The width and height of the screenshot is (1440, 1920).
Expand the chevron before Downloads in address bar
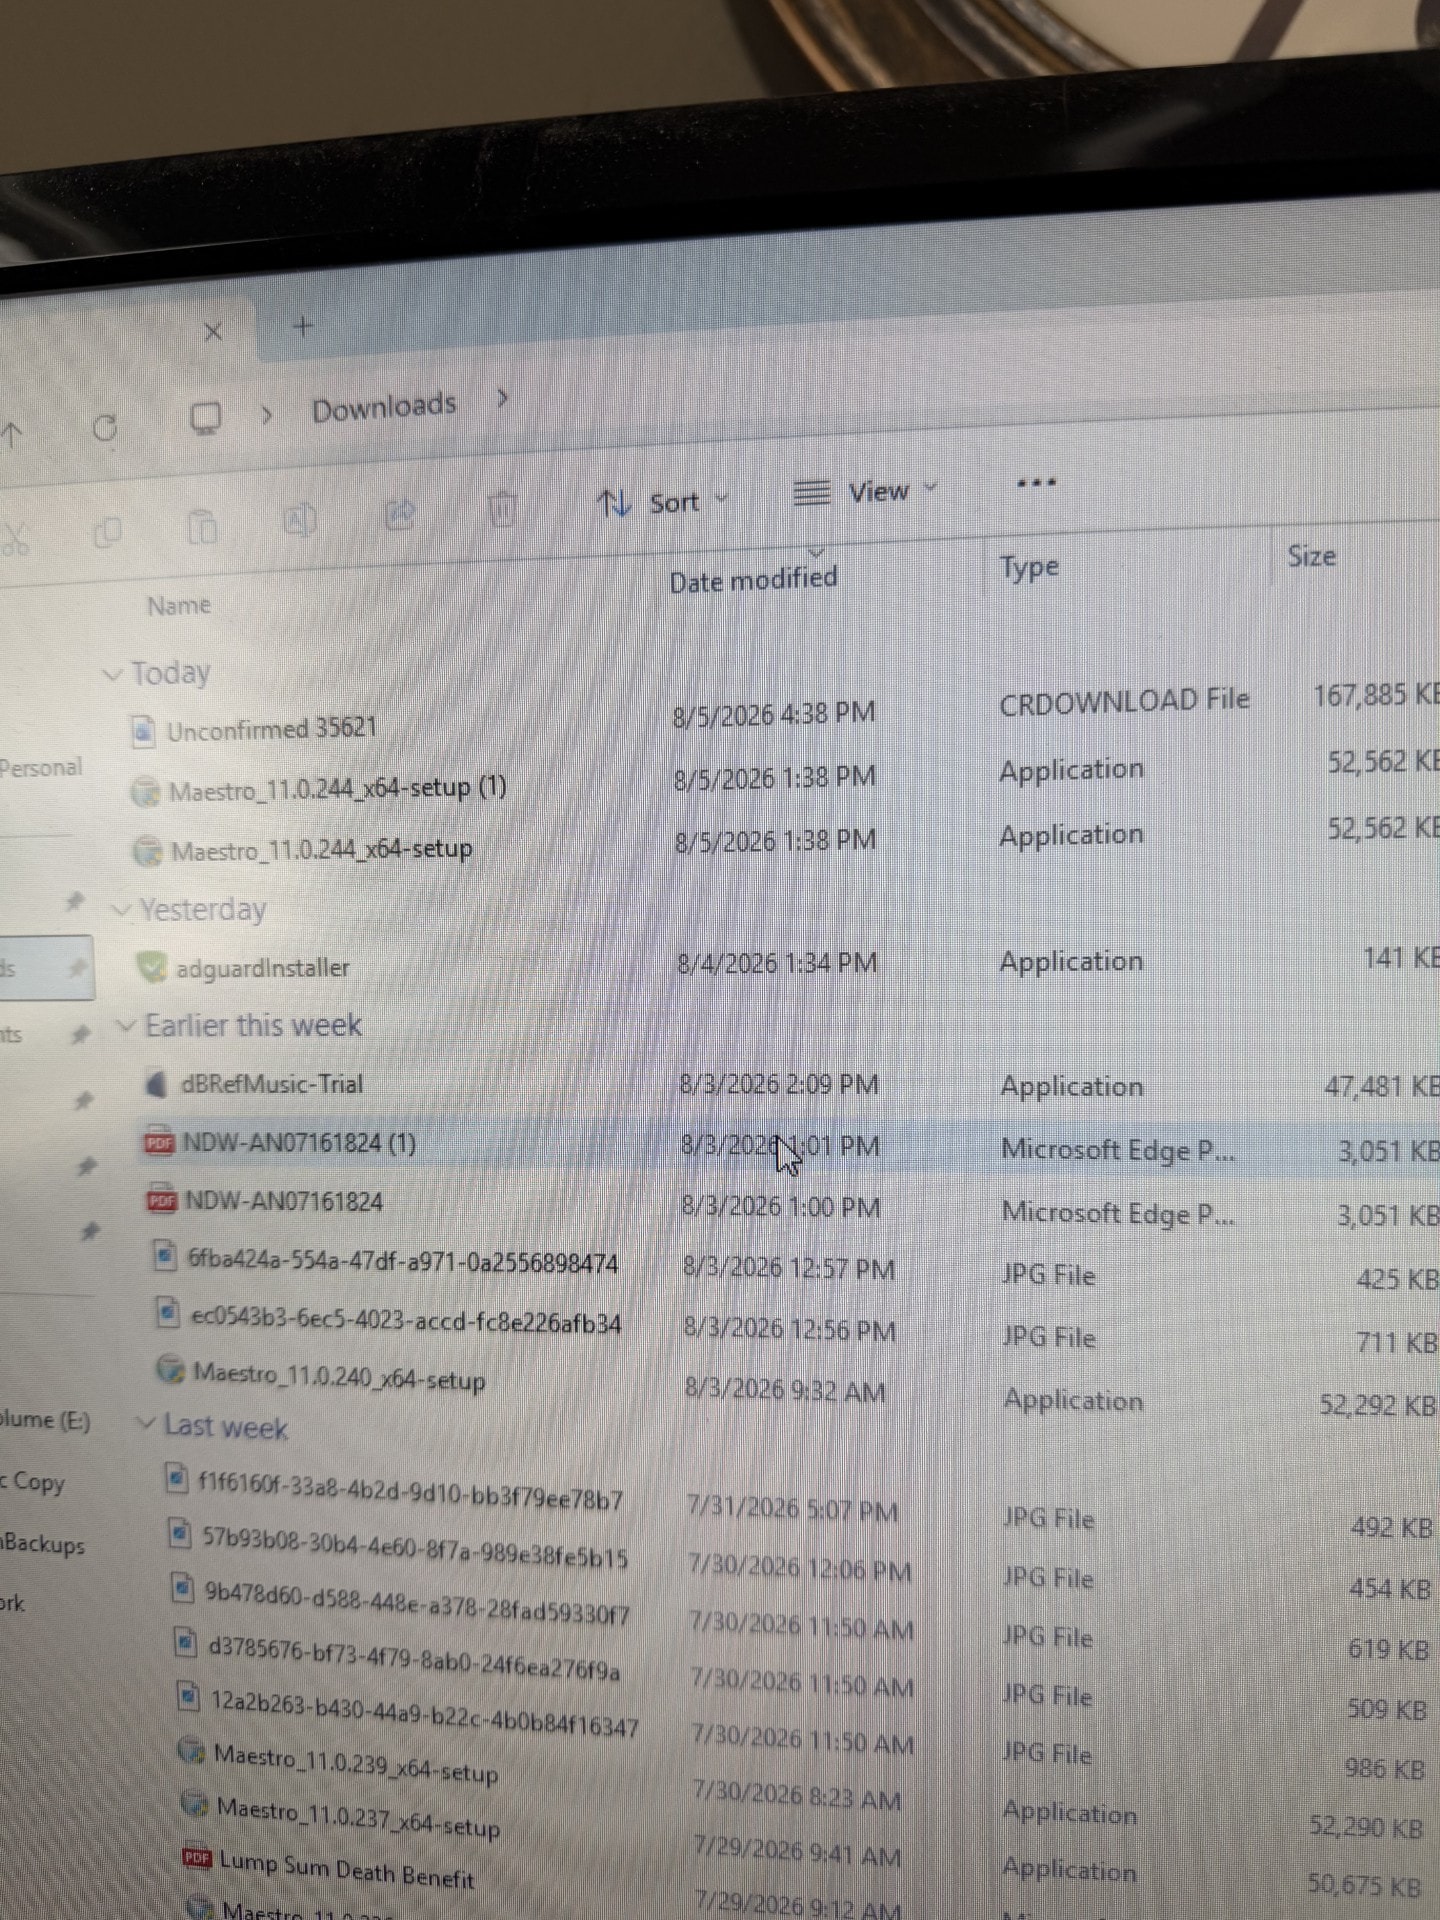(x=266, y=414)
